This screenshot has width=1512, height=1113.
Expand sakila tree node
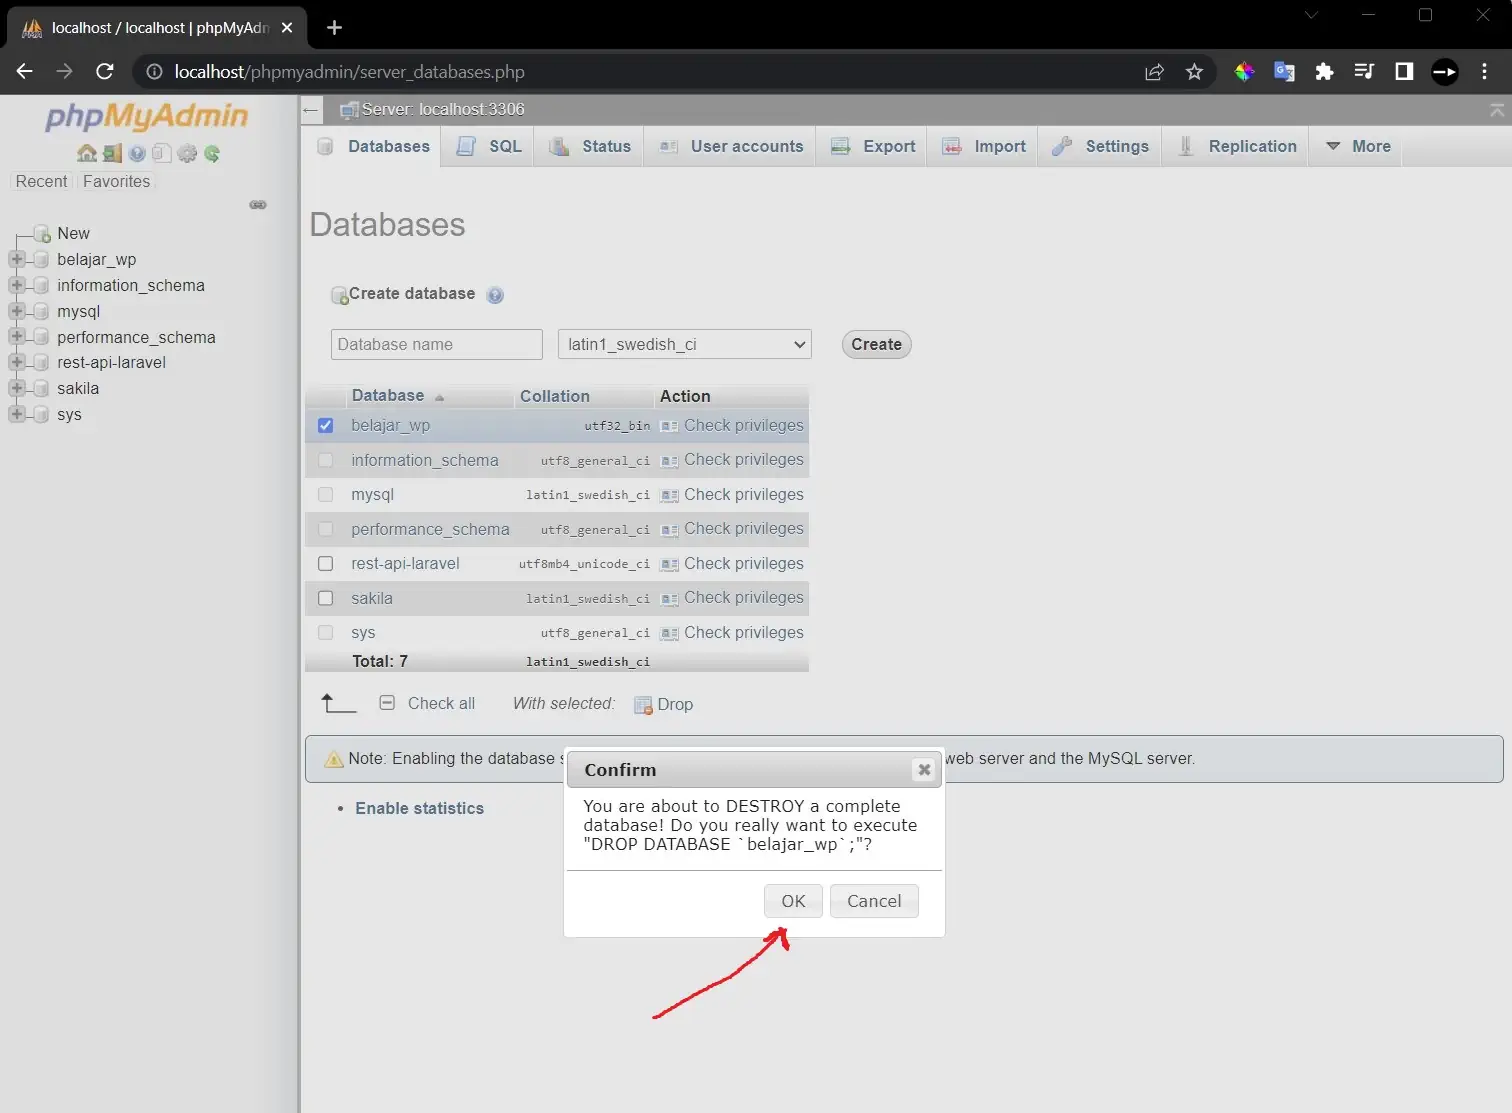click(16, 388)
